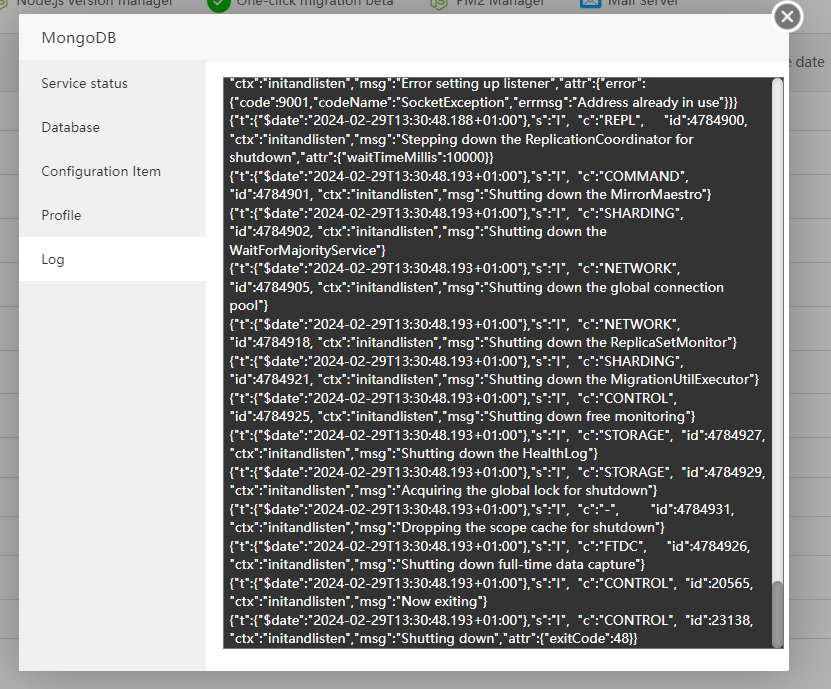
Task: Open the Service status tab
Action: coord(112,83)
